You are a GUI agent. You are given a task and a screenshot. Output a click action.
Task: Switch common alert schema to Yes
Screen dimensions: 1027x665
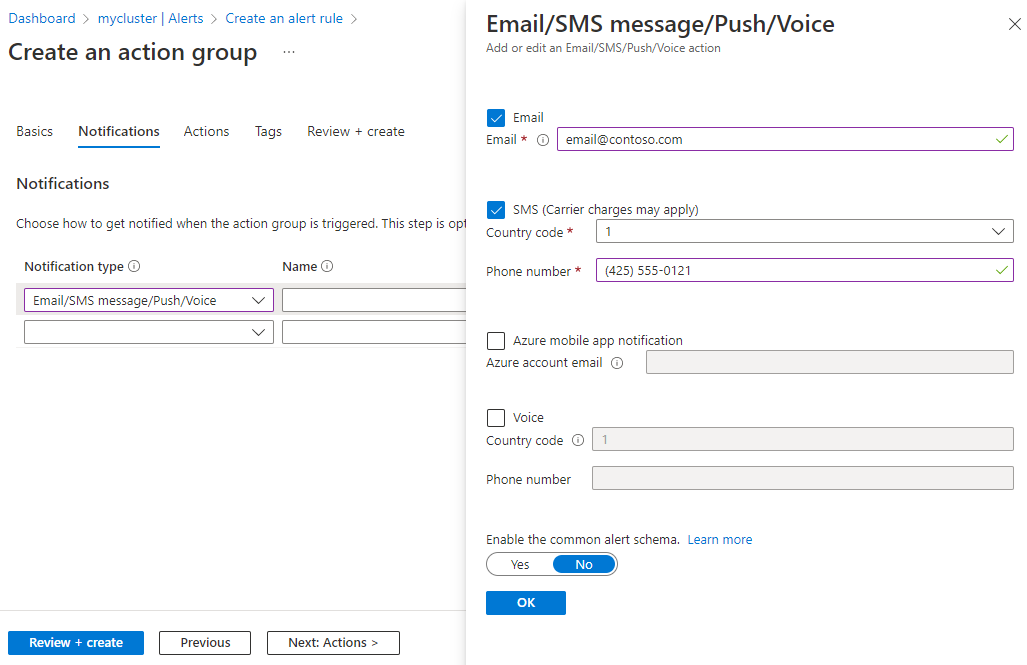tap(519, 564)
